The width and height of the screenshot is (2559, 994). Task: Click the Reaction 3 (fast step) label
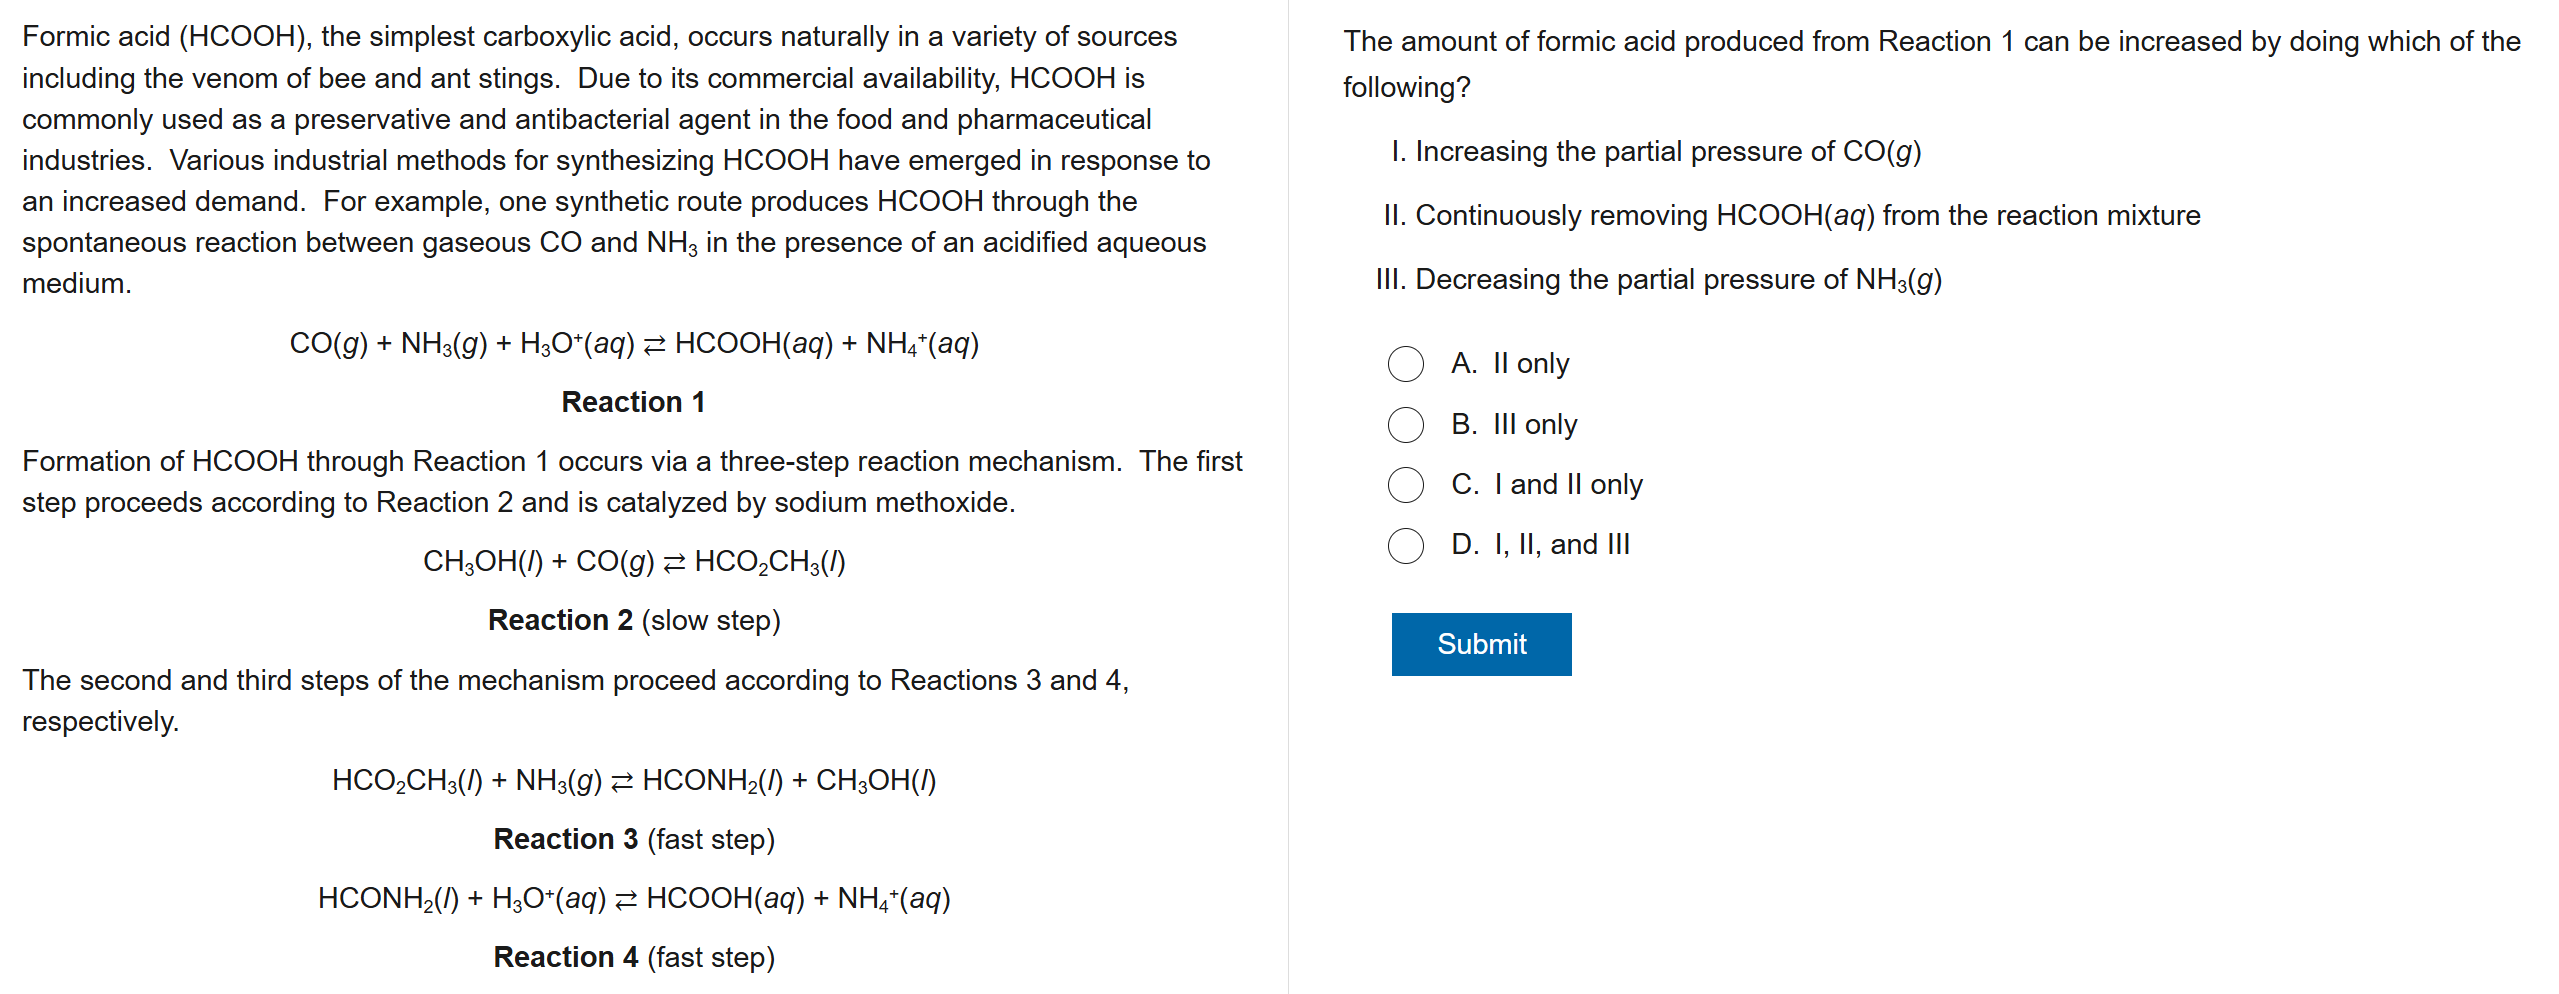pos(633,840)
